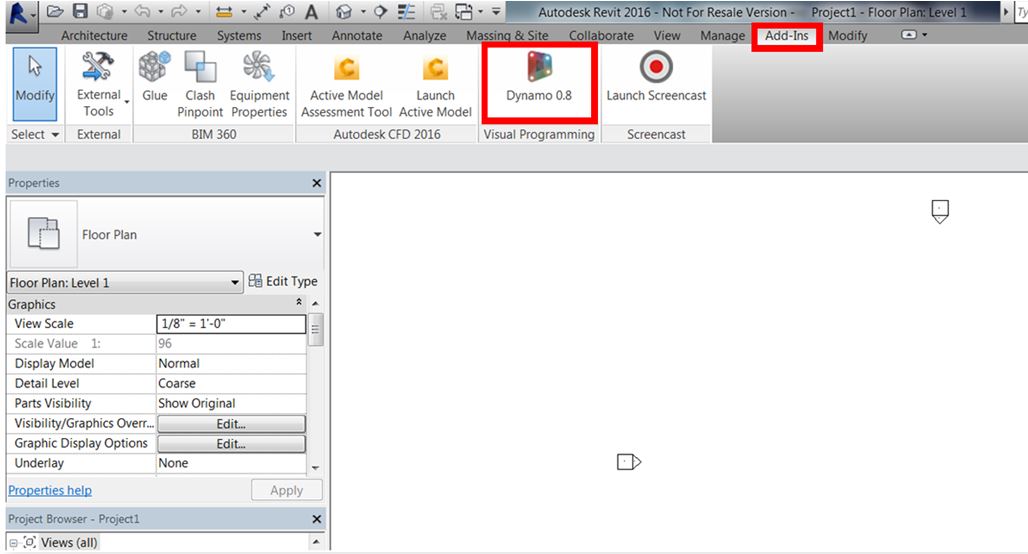This screenshot has height=554, width=1028.
Task: Collapse the Views (all) tree node
Action: [13, 543]
